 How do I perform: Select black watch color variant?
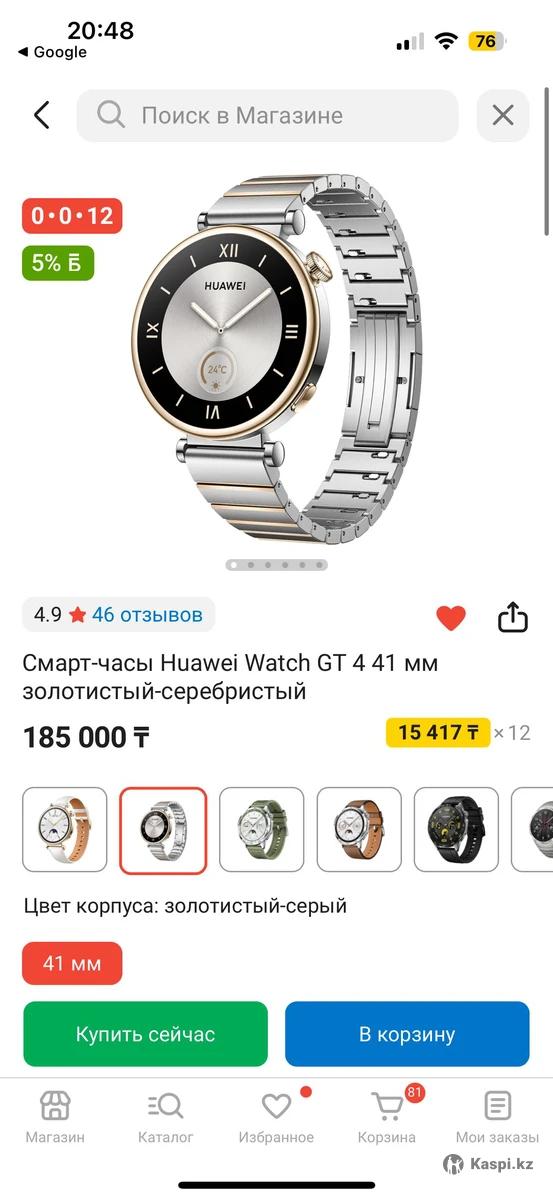pyautogui.click(x=457, y=830)
